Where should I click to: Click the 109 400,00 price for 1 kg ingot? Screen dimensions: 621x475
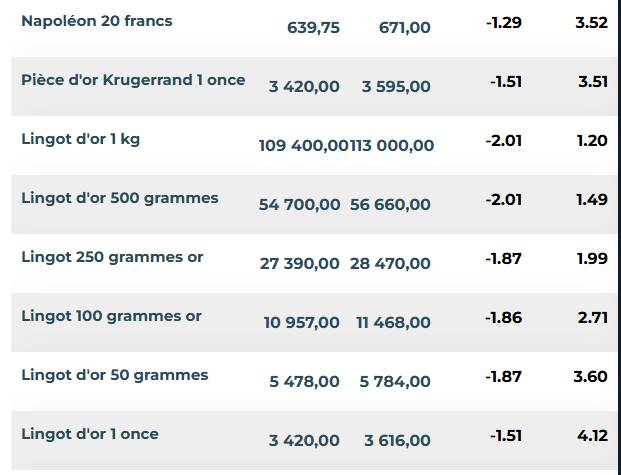point(303,146)
